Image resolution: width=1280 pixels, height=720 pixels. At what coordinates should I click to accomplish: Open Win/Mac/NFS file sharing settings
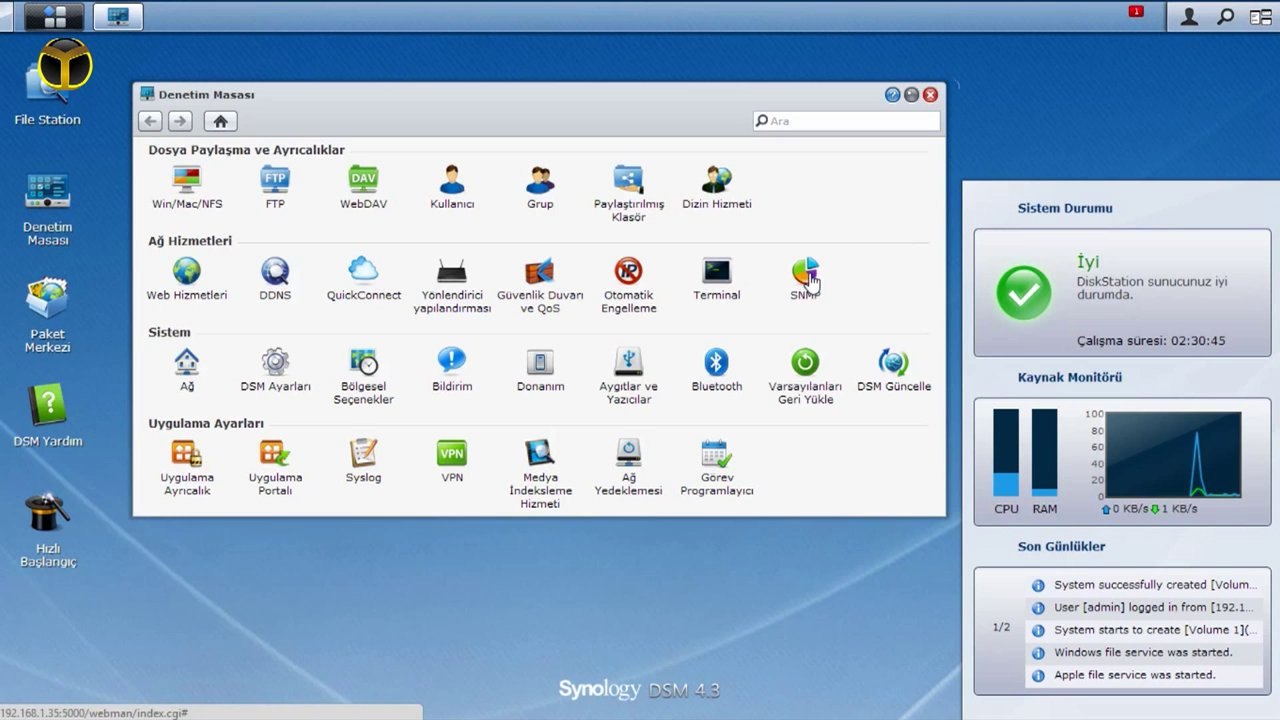(187, 187)
